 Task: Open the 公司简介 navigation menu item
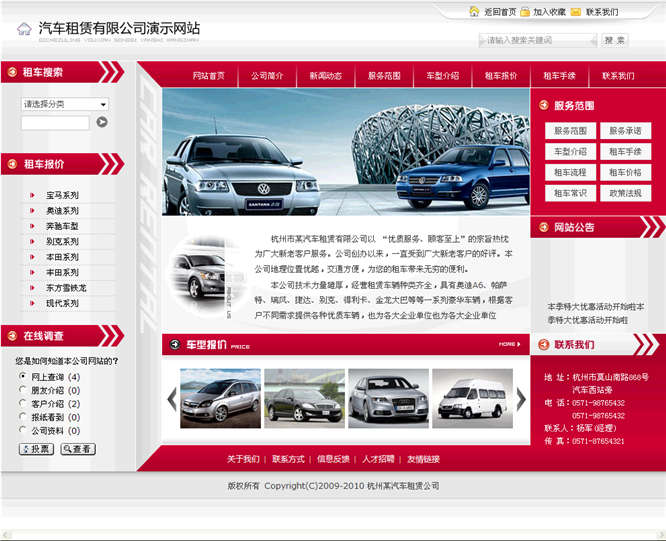pyautogui.click(x=267, y=76)
